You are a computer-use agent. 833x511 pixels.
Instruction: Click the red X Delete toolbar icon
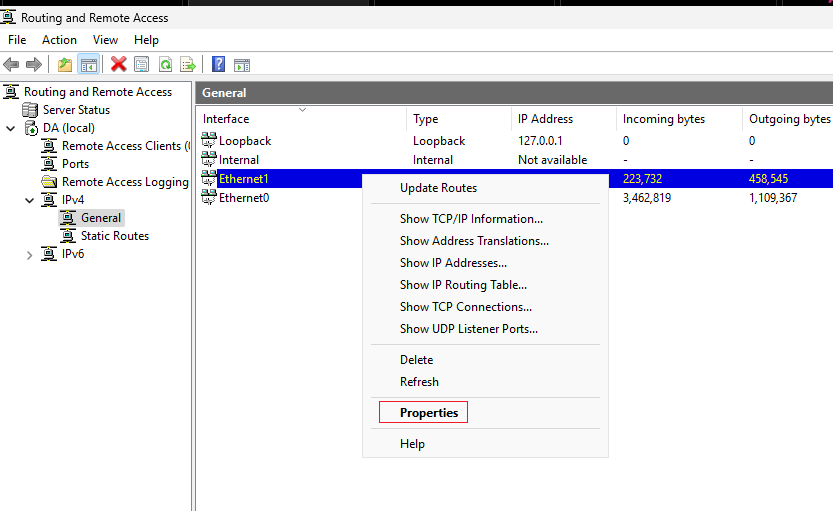[118, 64]
